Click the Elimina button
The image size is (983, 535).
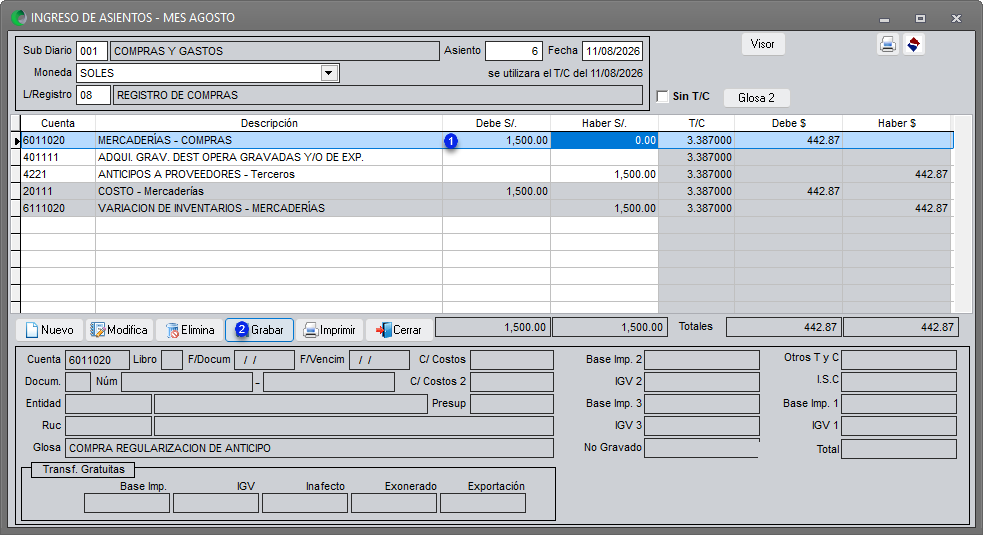tap(190, 330)
